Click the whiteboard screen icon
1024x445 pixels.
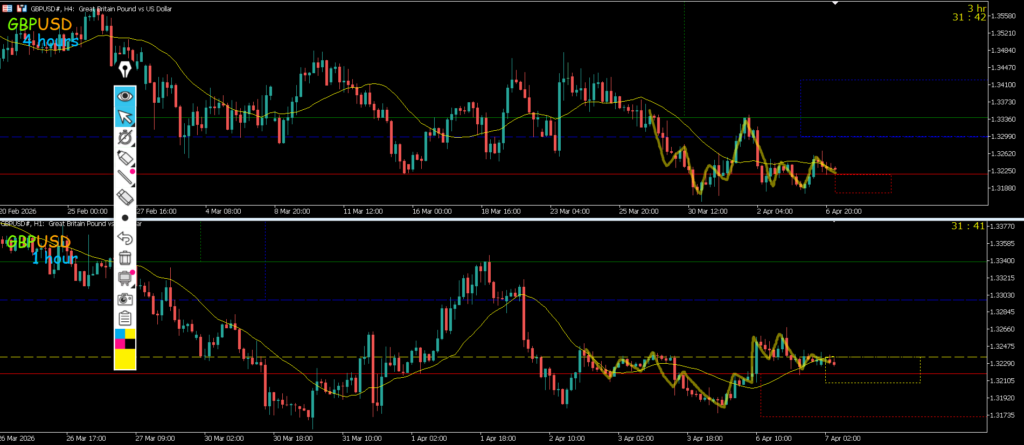125,278
